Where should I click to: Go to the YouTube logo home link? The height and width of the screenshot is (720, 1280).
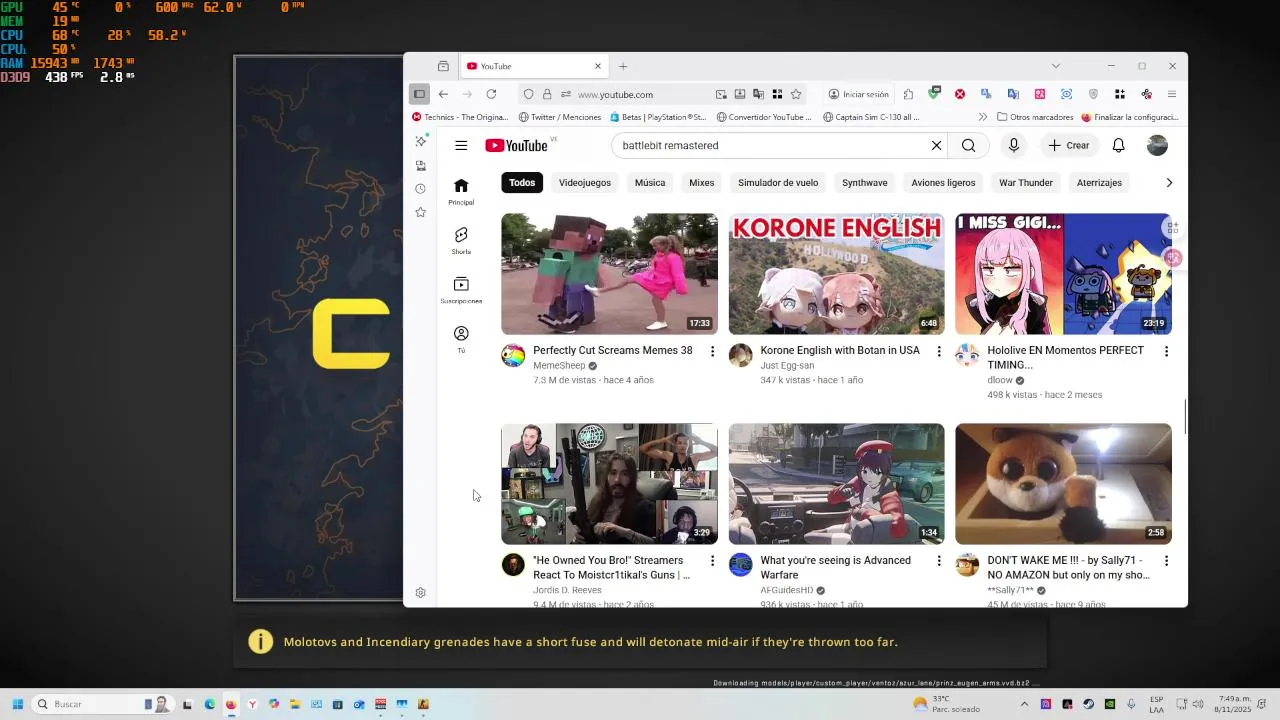coord(516,146)
